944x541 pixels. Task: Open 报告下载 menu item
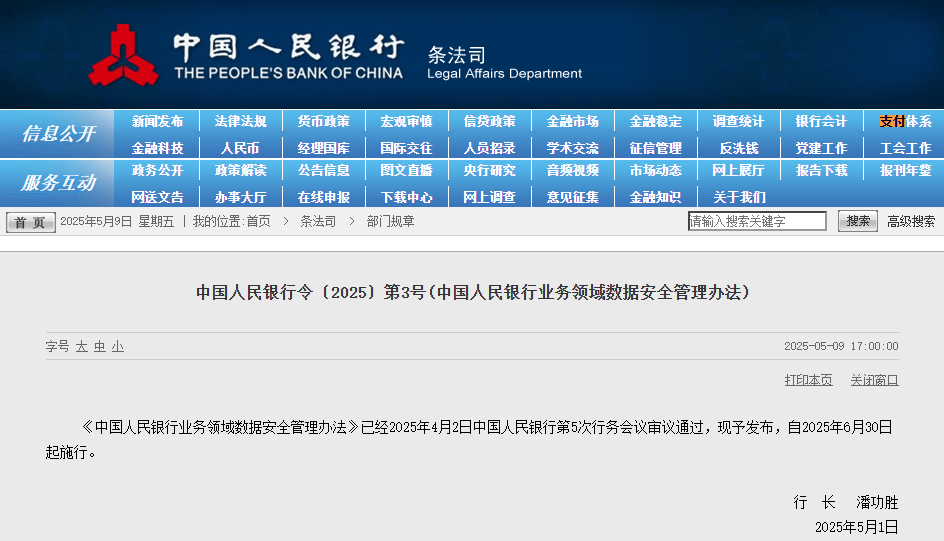point(822,171)
